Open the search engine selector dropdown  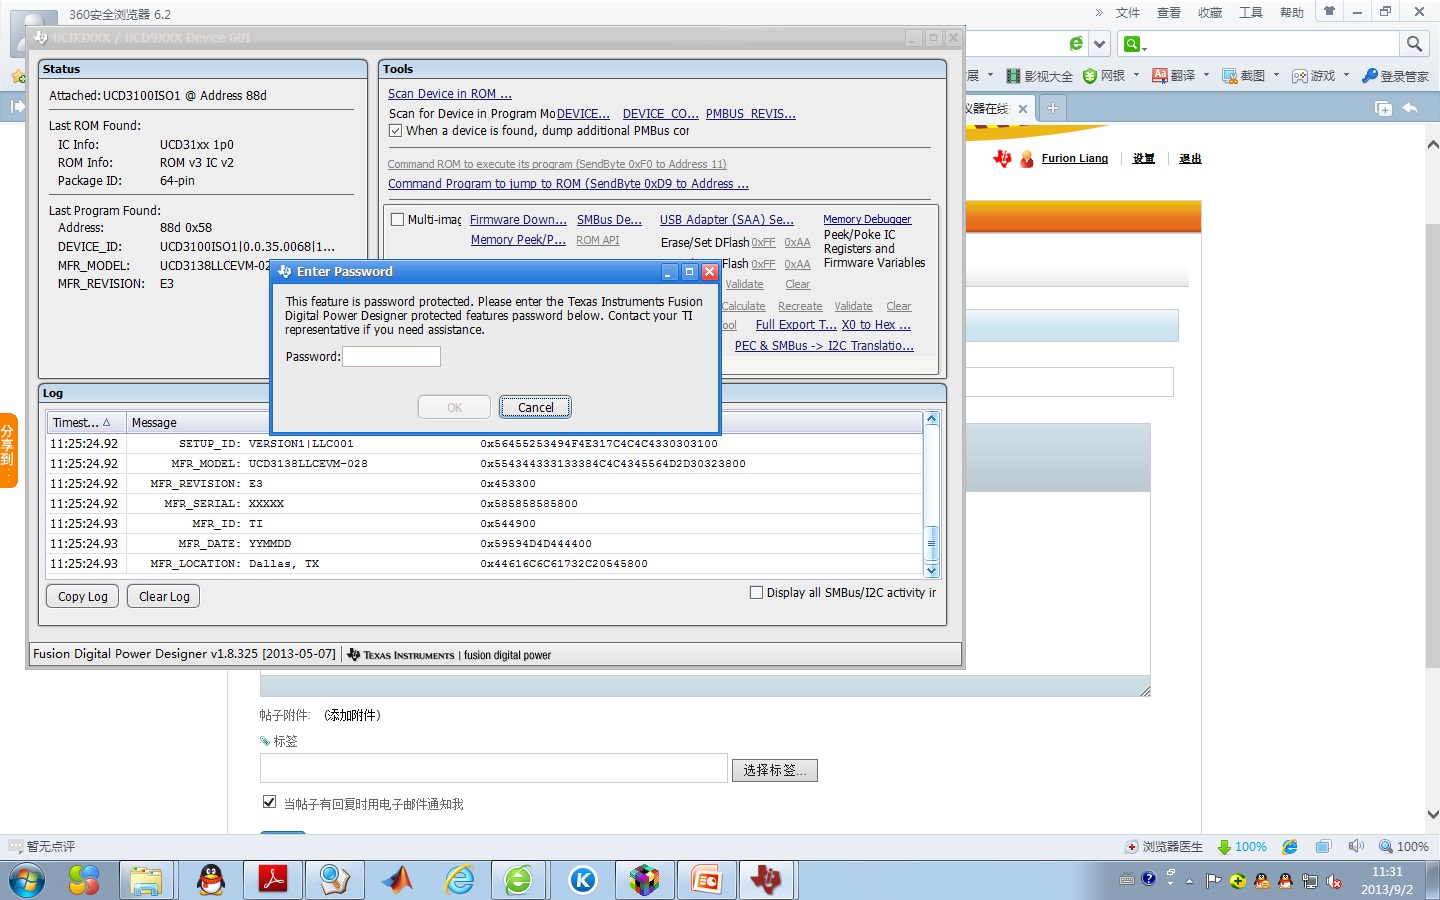click(x=1135, y=44)
